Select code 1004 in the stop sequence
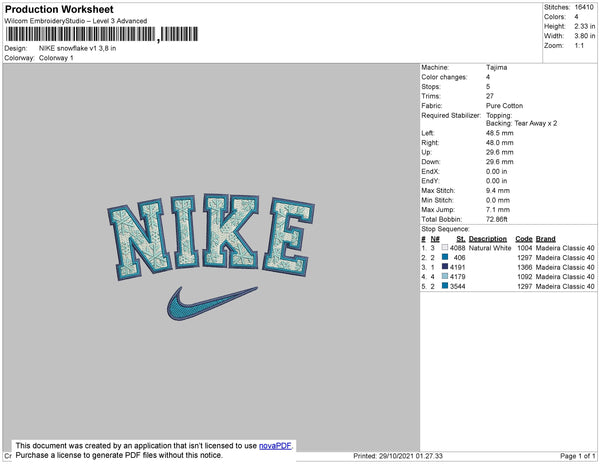 [525, 248]
